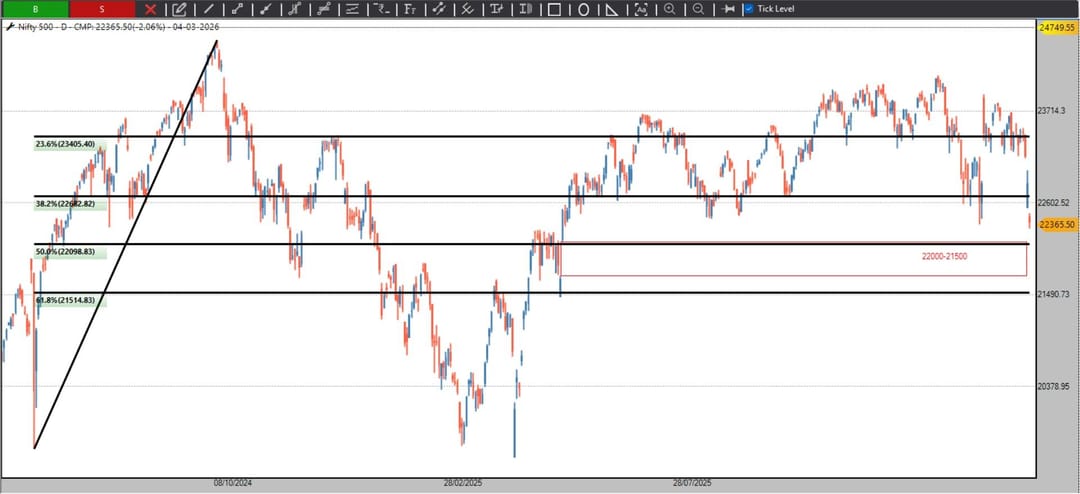Screen dimensions: 1080x494
Task: Click the red S sell button
Action: [103, 9]
